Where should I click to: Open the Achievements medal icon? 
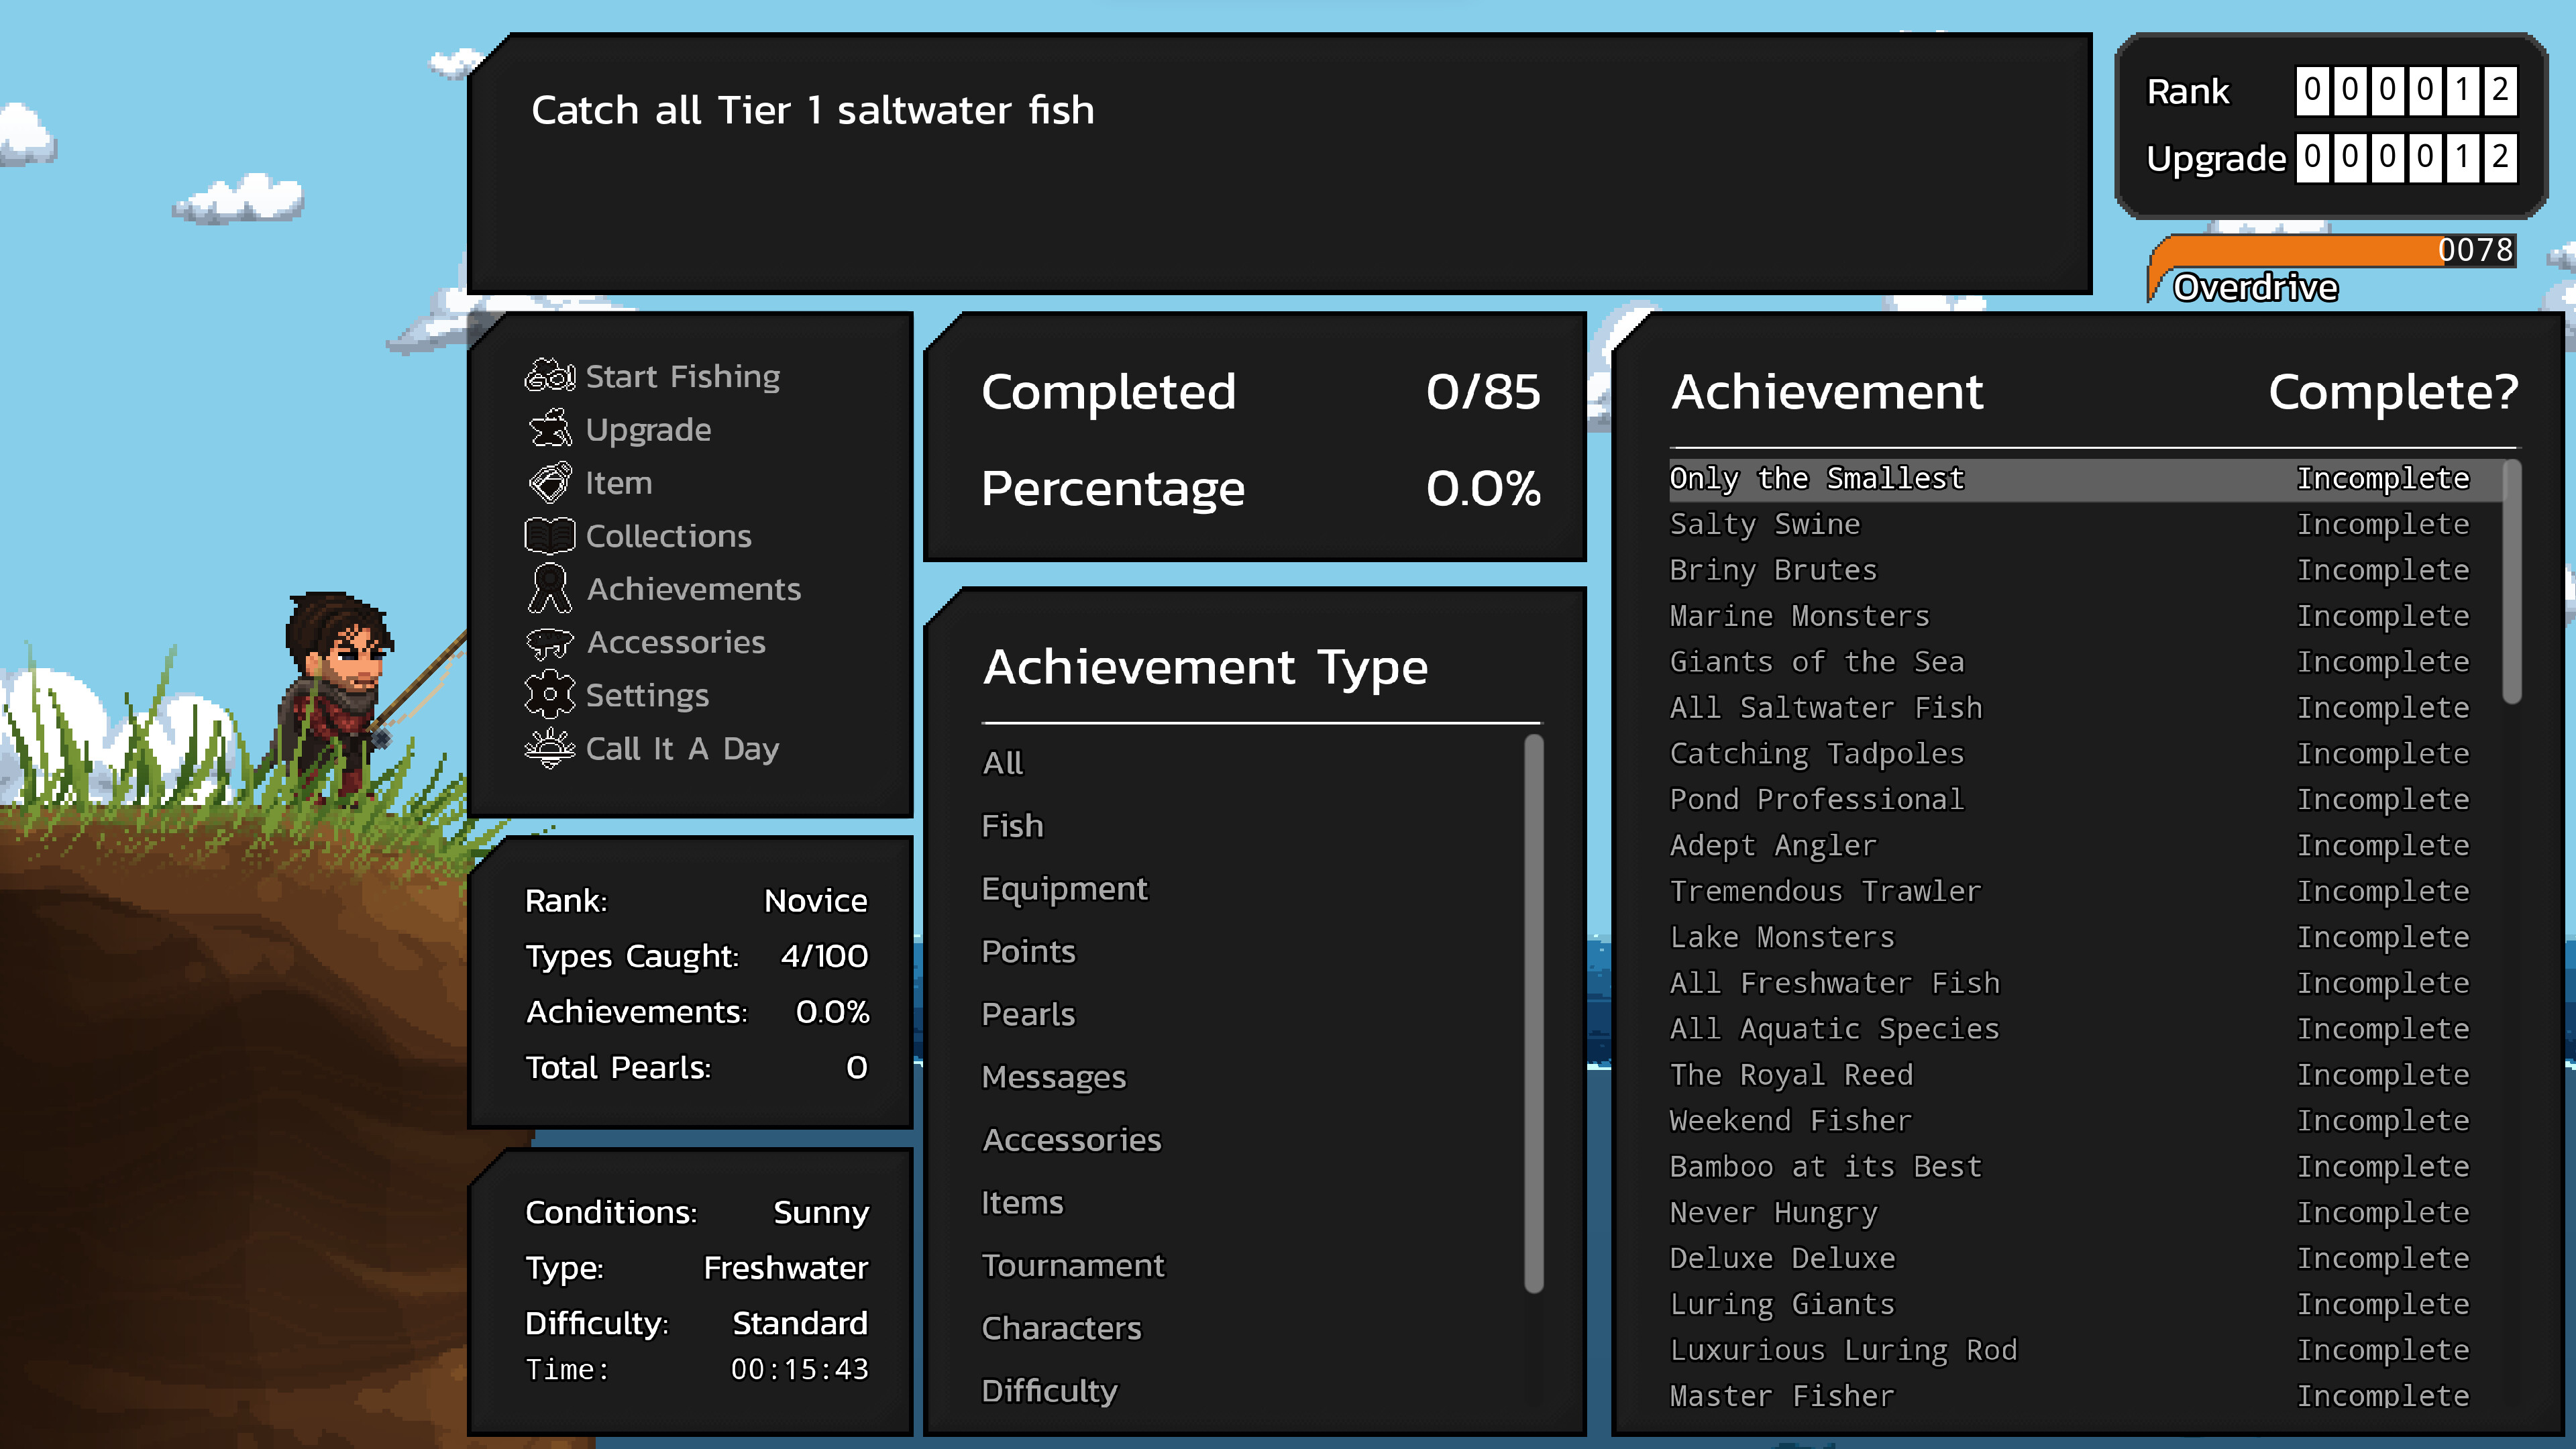(x=693, y=588)
